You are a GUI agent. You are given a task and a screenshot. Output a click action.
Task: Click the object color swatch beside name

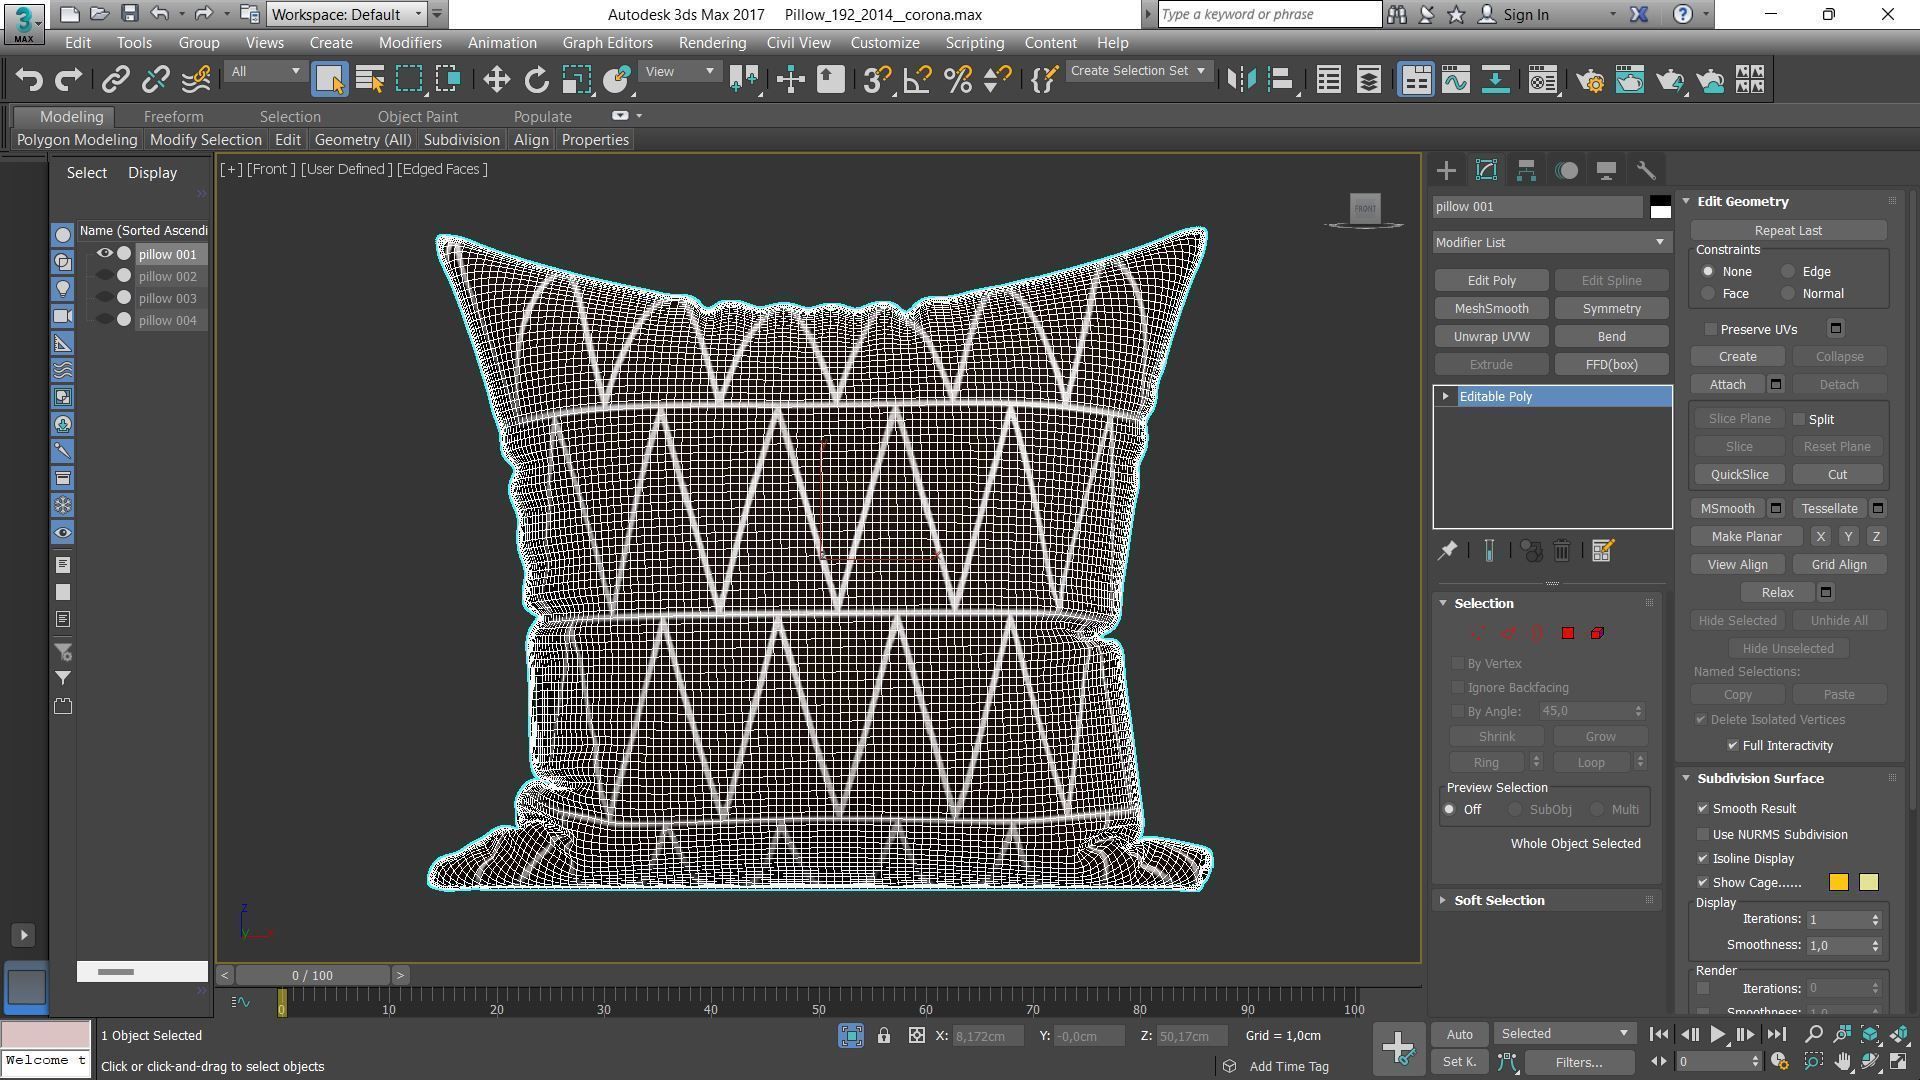coord(1660,207)
